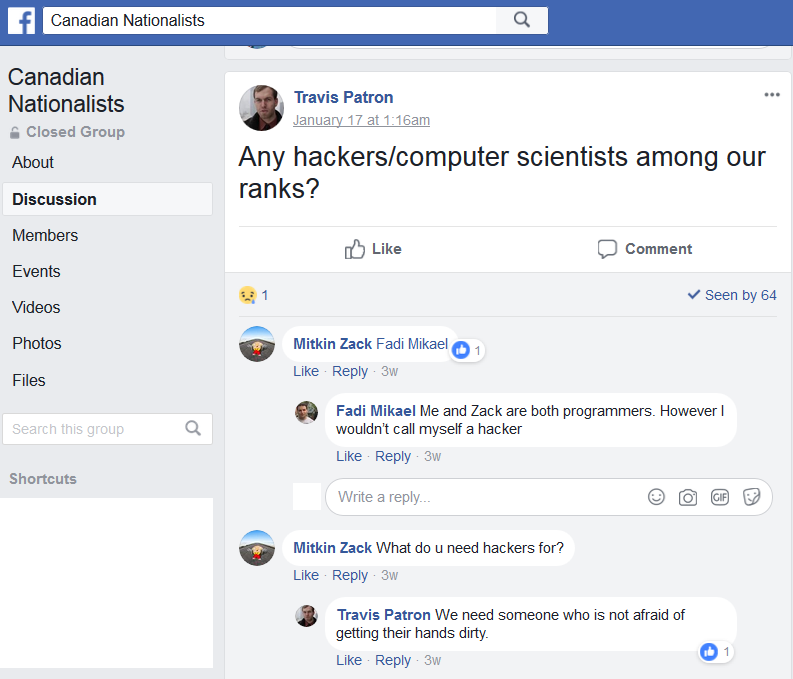Open the sticker picker in reply box

[752, 497]
